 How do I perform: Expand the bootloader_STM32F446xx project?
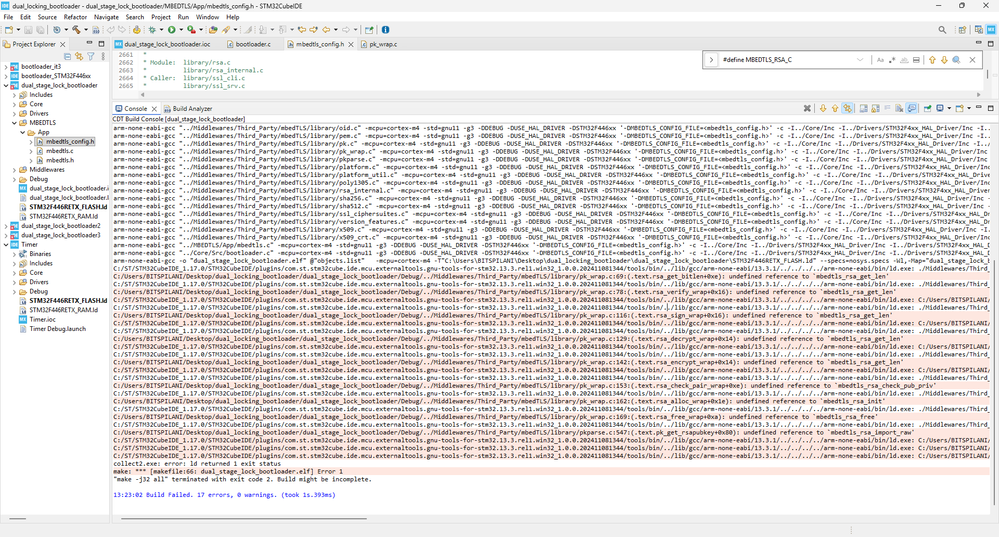click(6, 76)
